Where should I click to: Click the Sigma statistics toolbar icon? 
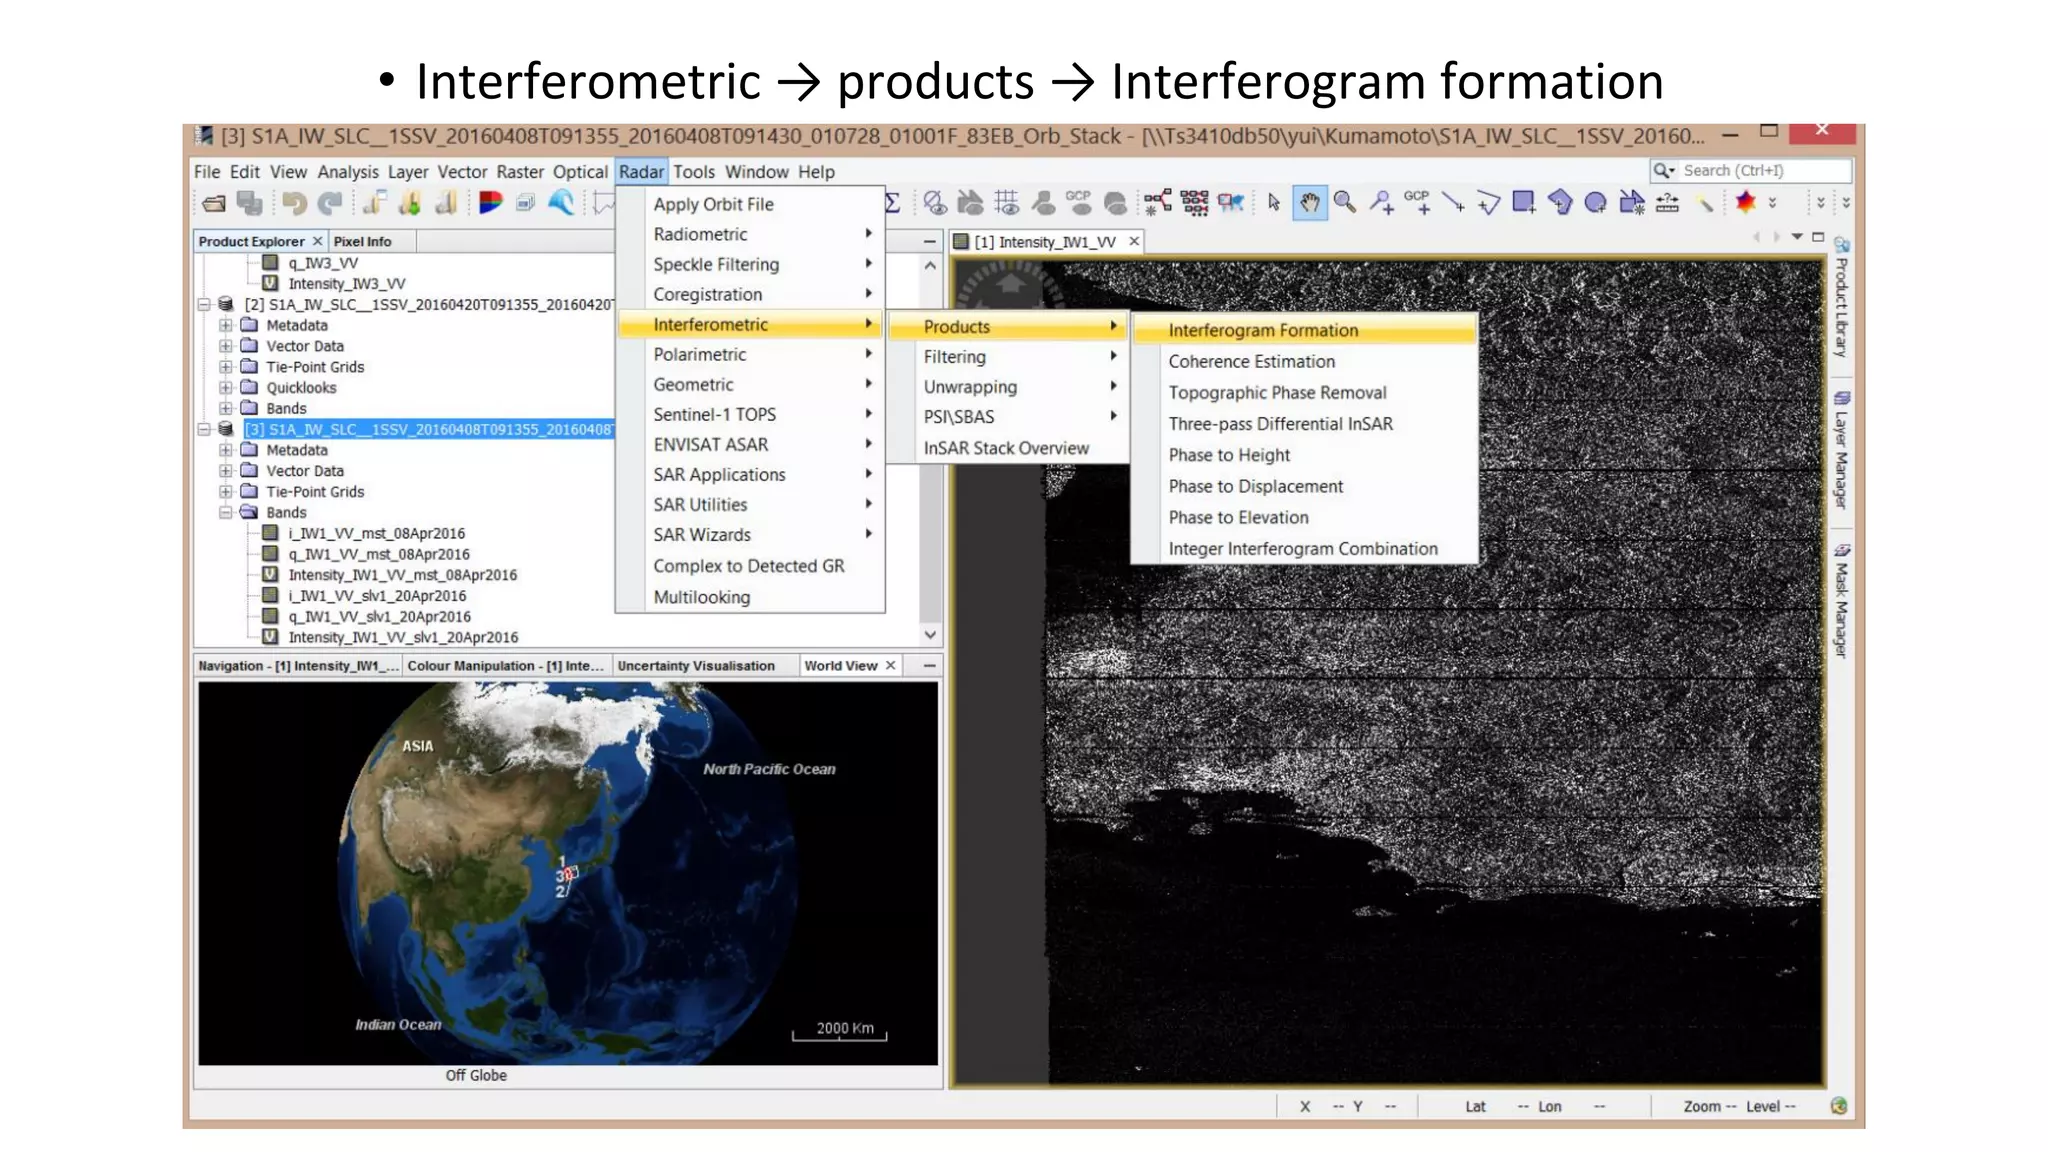tap(893, 203)
